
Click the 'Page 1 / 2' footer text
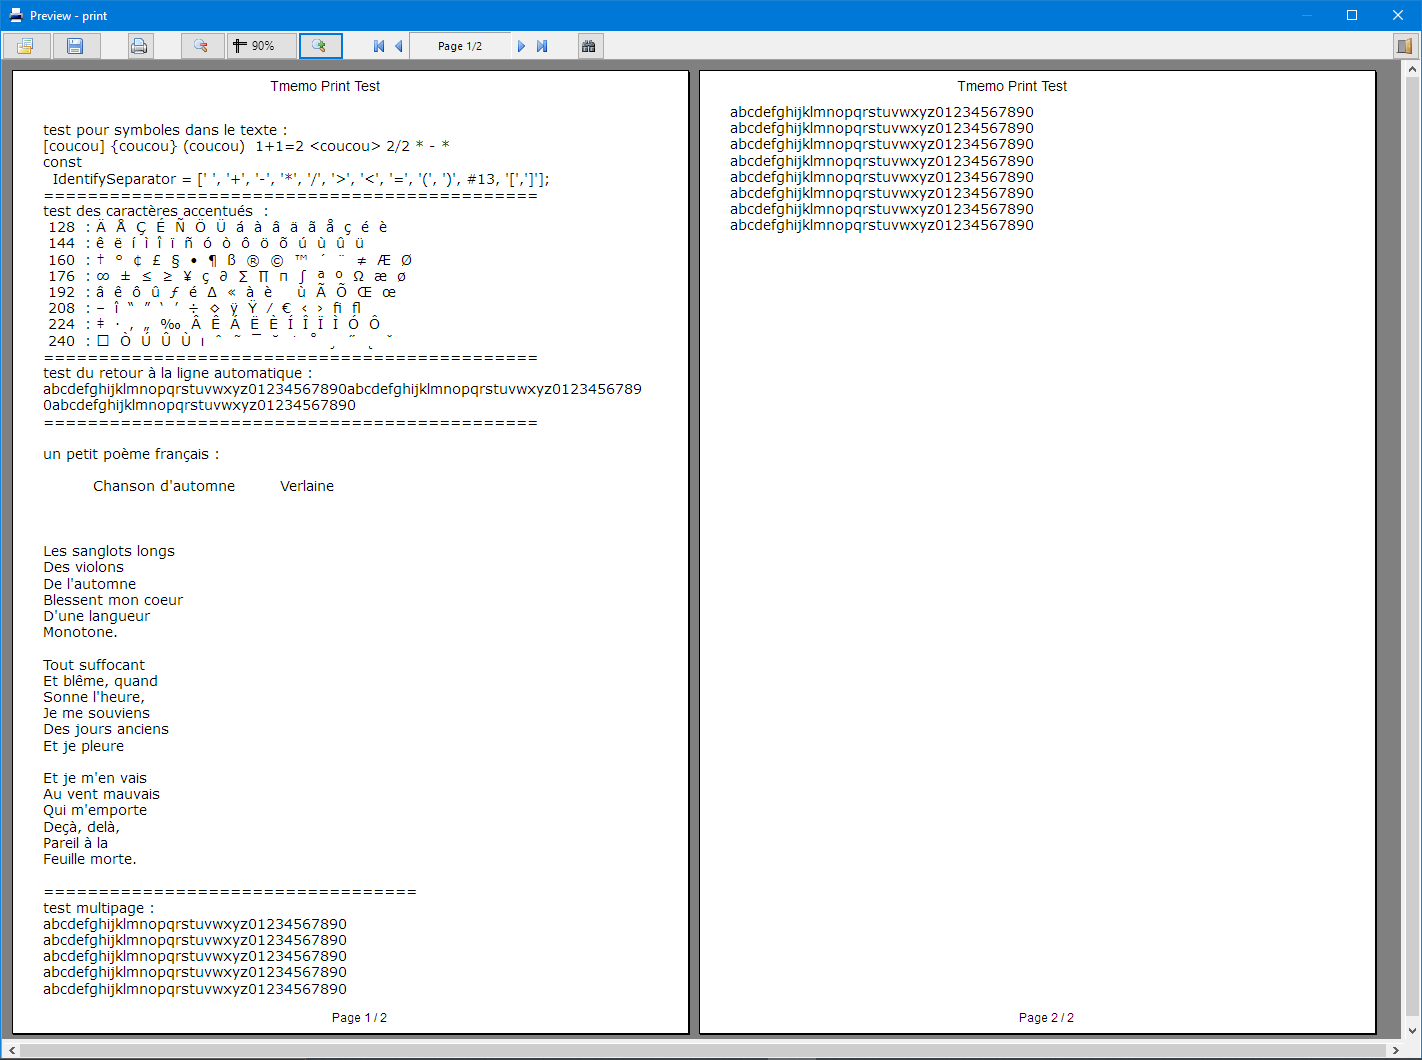coord(359,1018)
